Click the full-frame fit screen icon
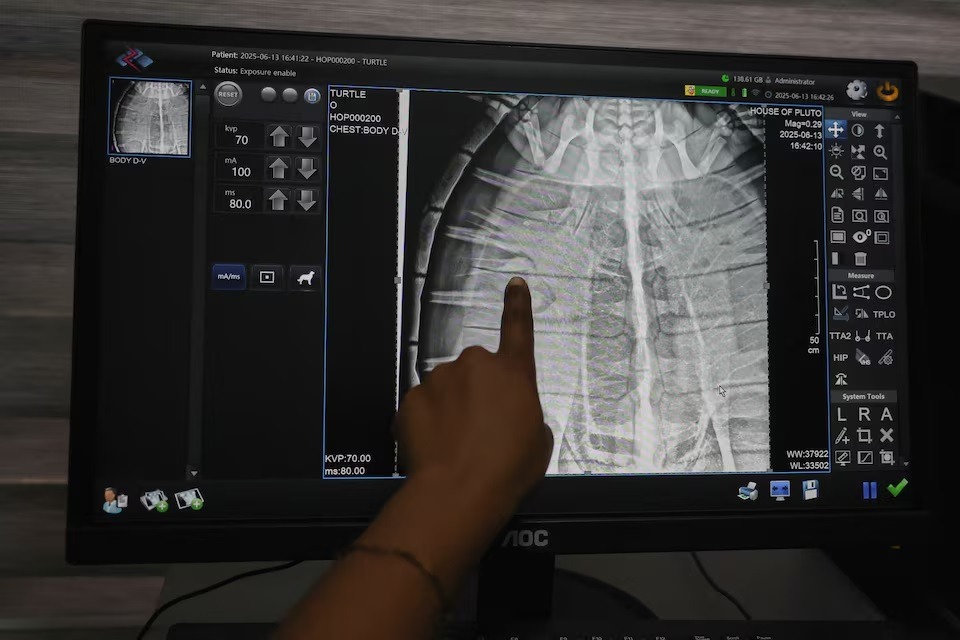This screenshot has height=640, width=960. (880, 174)
